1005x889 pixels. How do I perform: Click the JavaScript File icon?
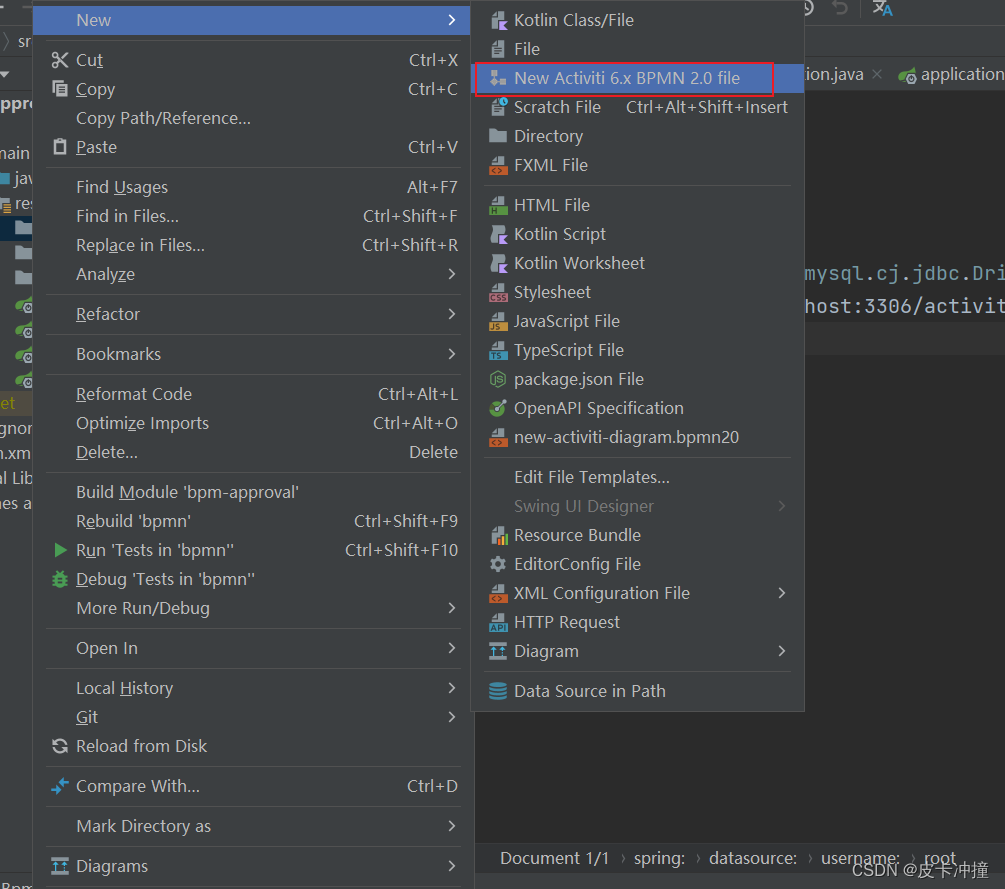[498, 321]
